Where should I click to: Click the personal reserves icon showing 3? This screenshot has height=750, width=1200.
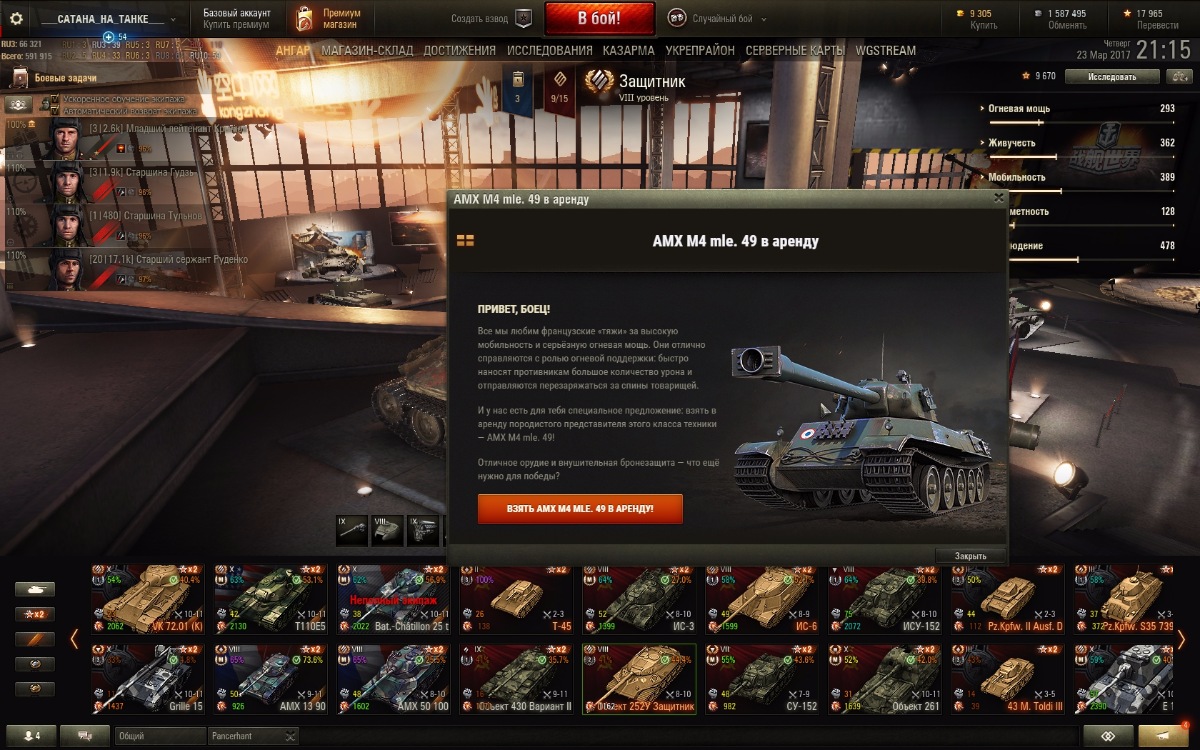point(517,90)
